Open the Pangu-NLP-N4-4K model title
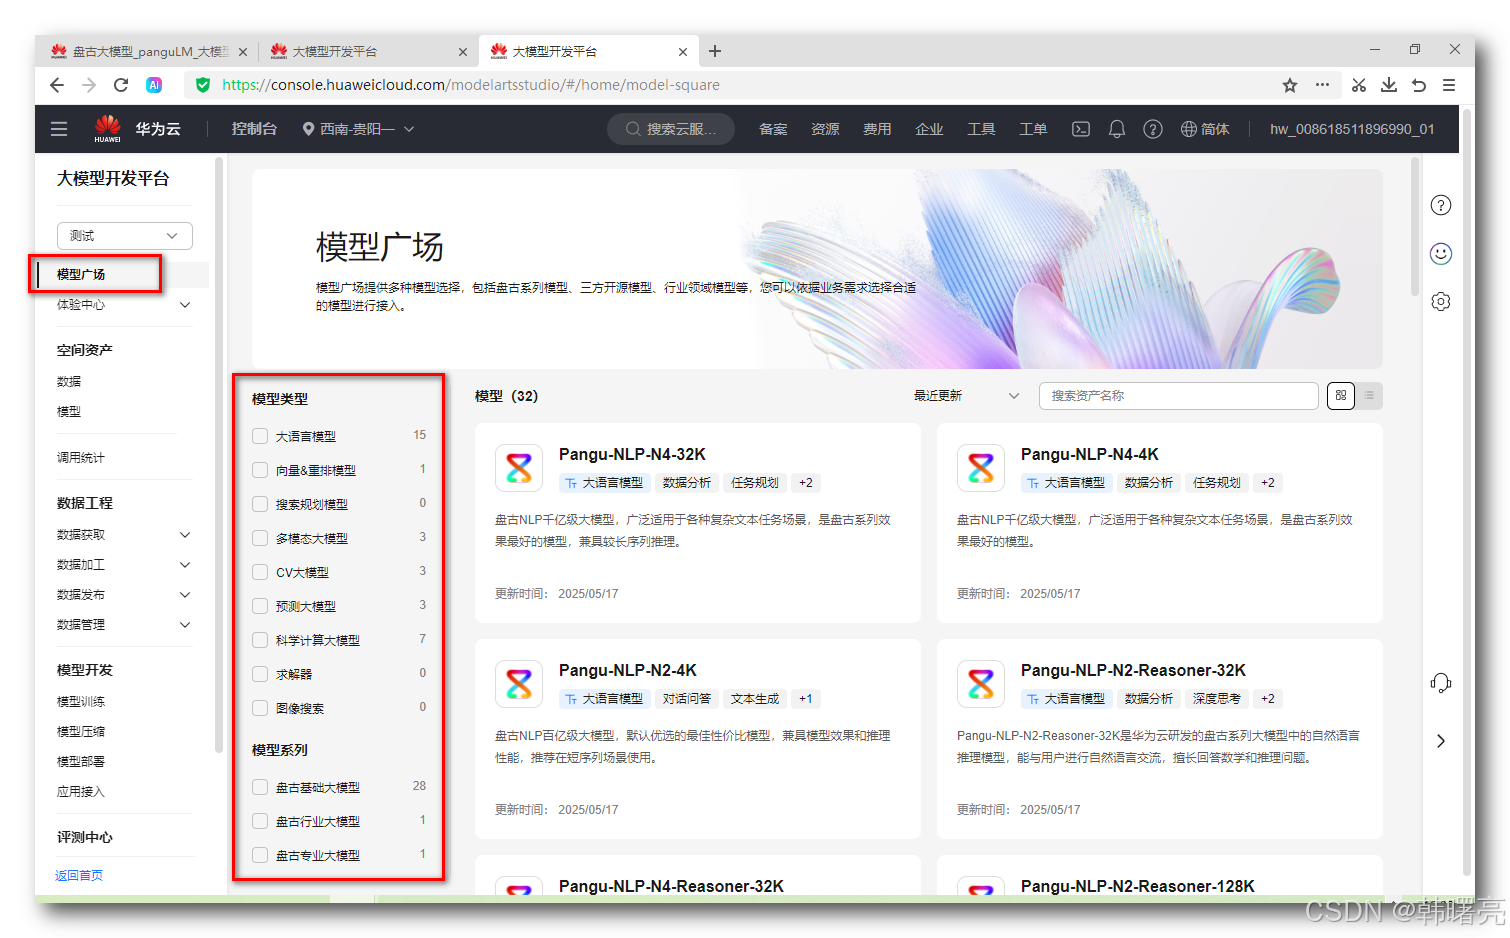The width and height of the screenshot is (1510, 938). click(x=1089, y=455)
